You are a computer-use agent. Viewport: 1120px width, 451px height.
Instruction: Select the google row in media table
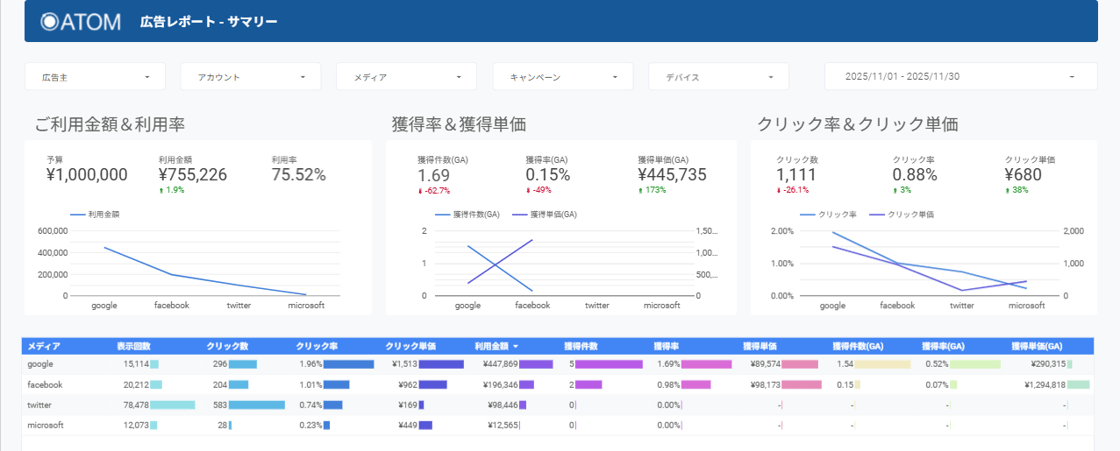pyautogui.click(x=42, y=365)
